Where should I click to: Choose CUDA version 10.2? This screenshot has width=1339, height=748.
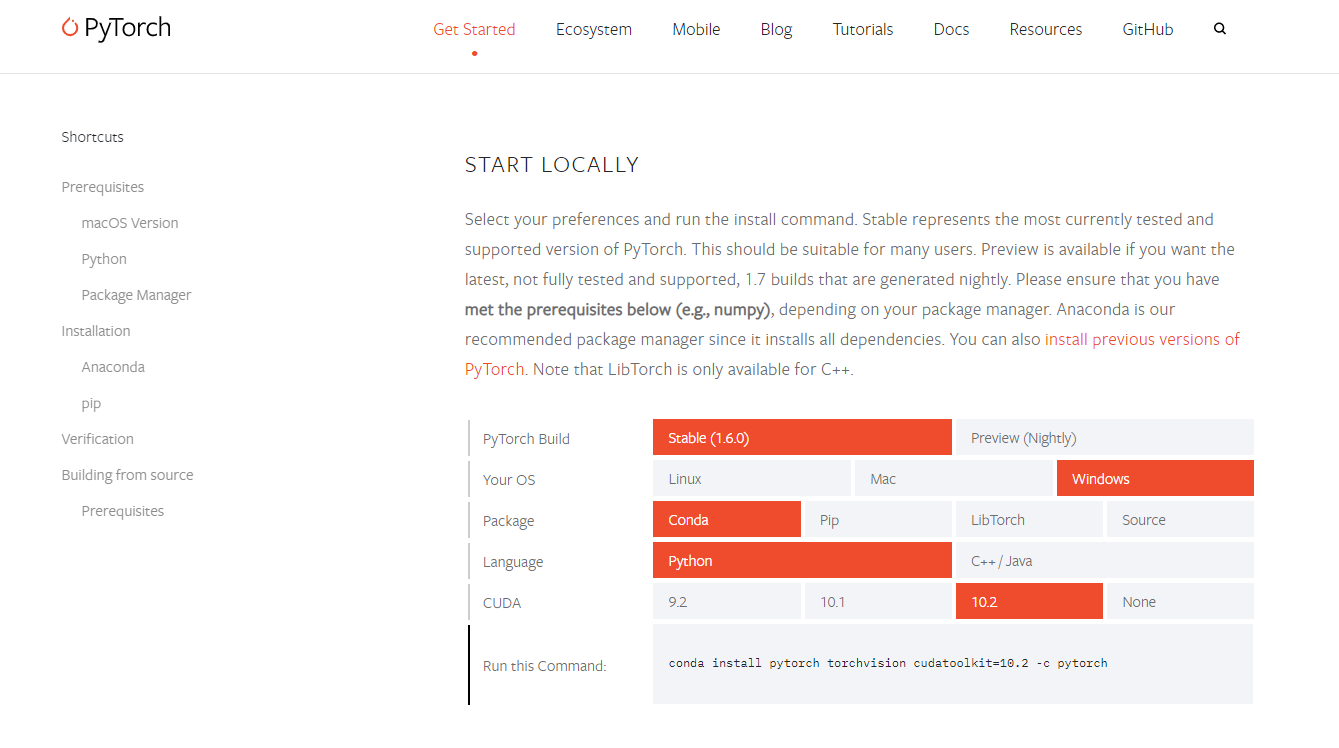click(x=1029, y=602)
